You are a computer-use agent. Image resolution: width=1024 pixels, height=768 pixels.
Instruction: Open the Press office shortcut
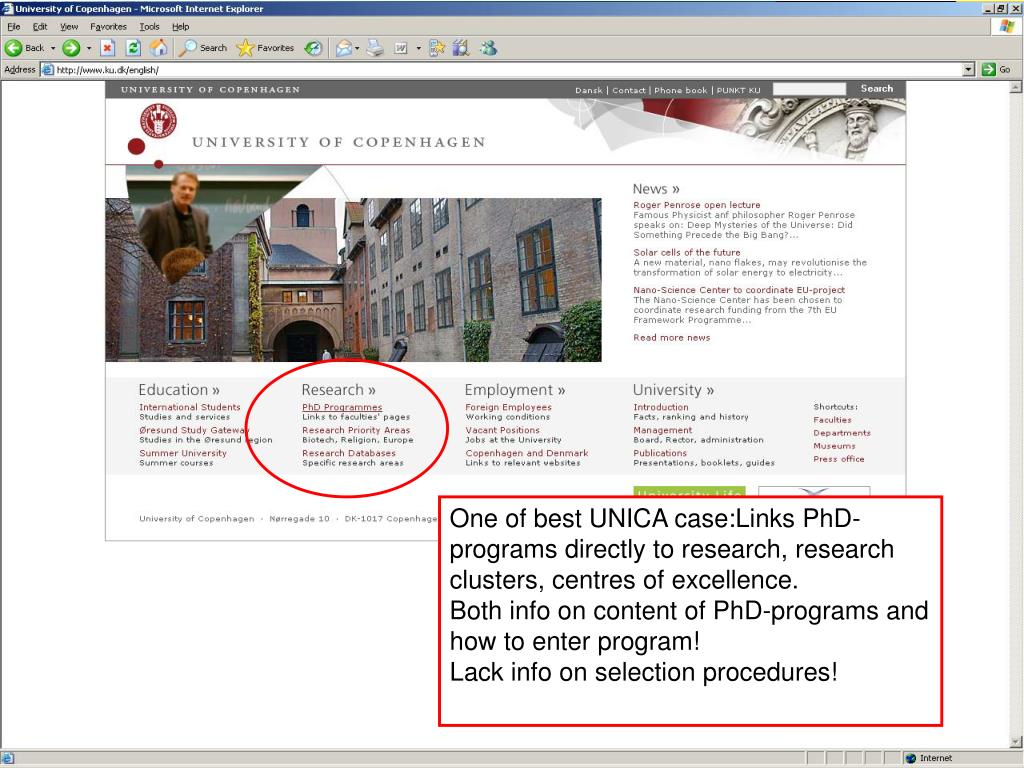tap(839, 459)
